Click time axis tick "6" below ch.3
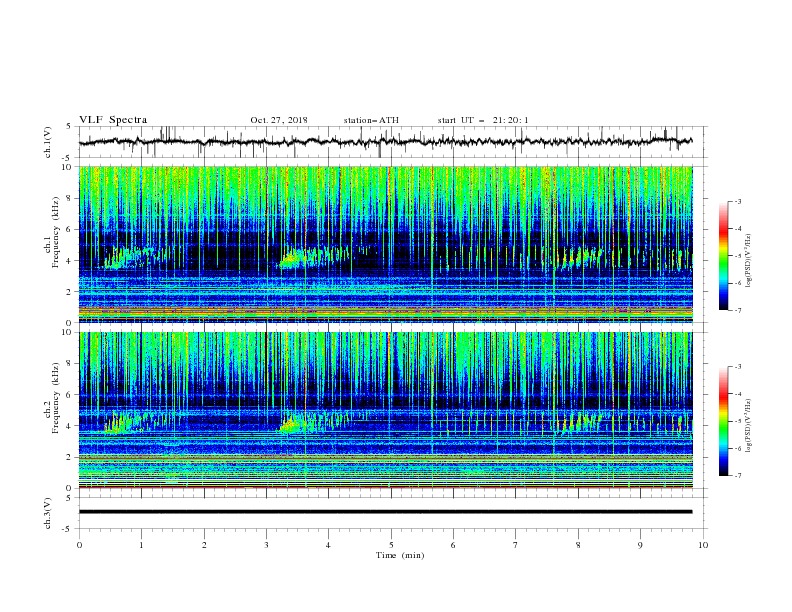The height and width of the screenshot is (612, 792). coord(453,545)
